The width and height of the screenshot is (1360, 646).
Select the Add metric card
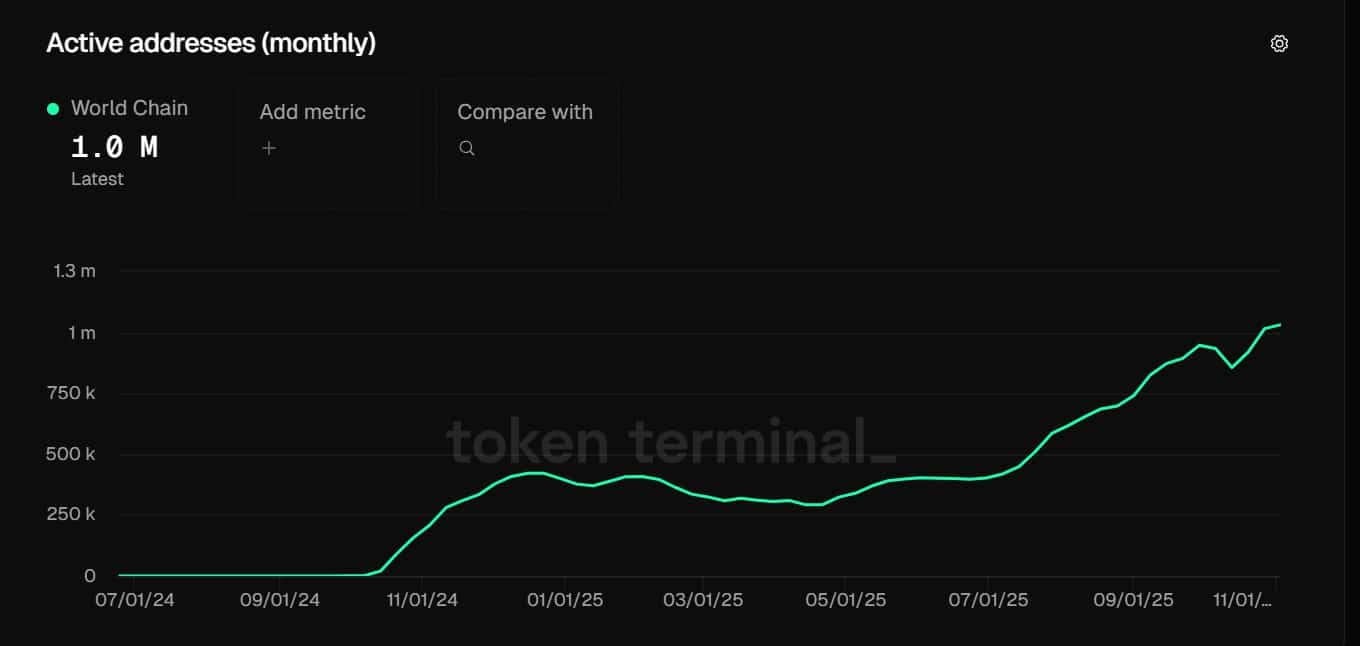coord(328,143)
